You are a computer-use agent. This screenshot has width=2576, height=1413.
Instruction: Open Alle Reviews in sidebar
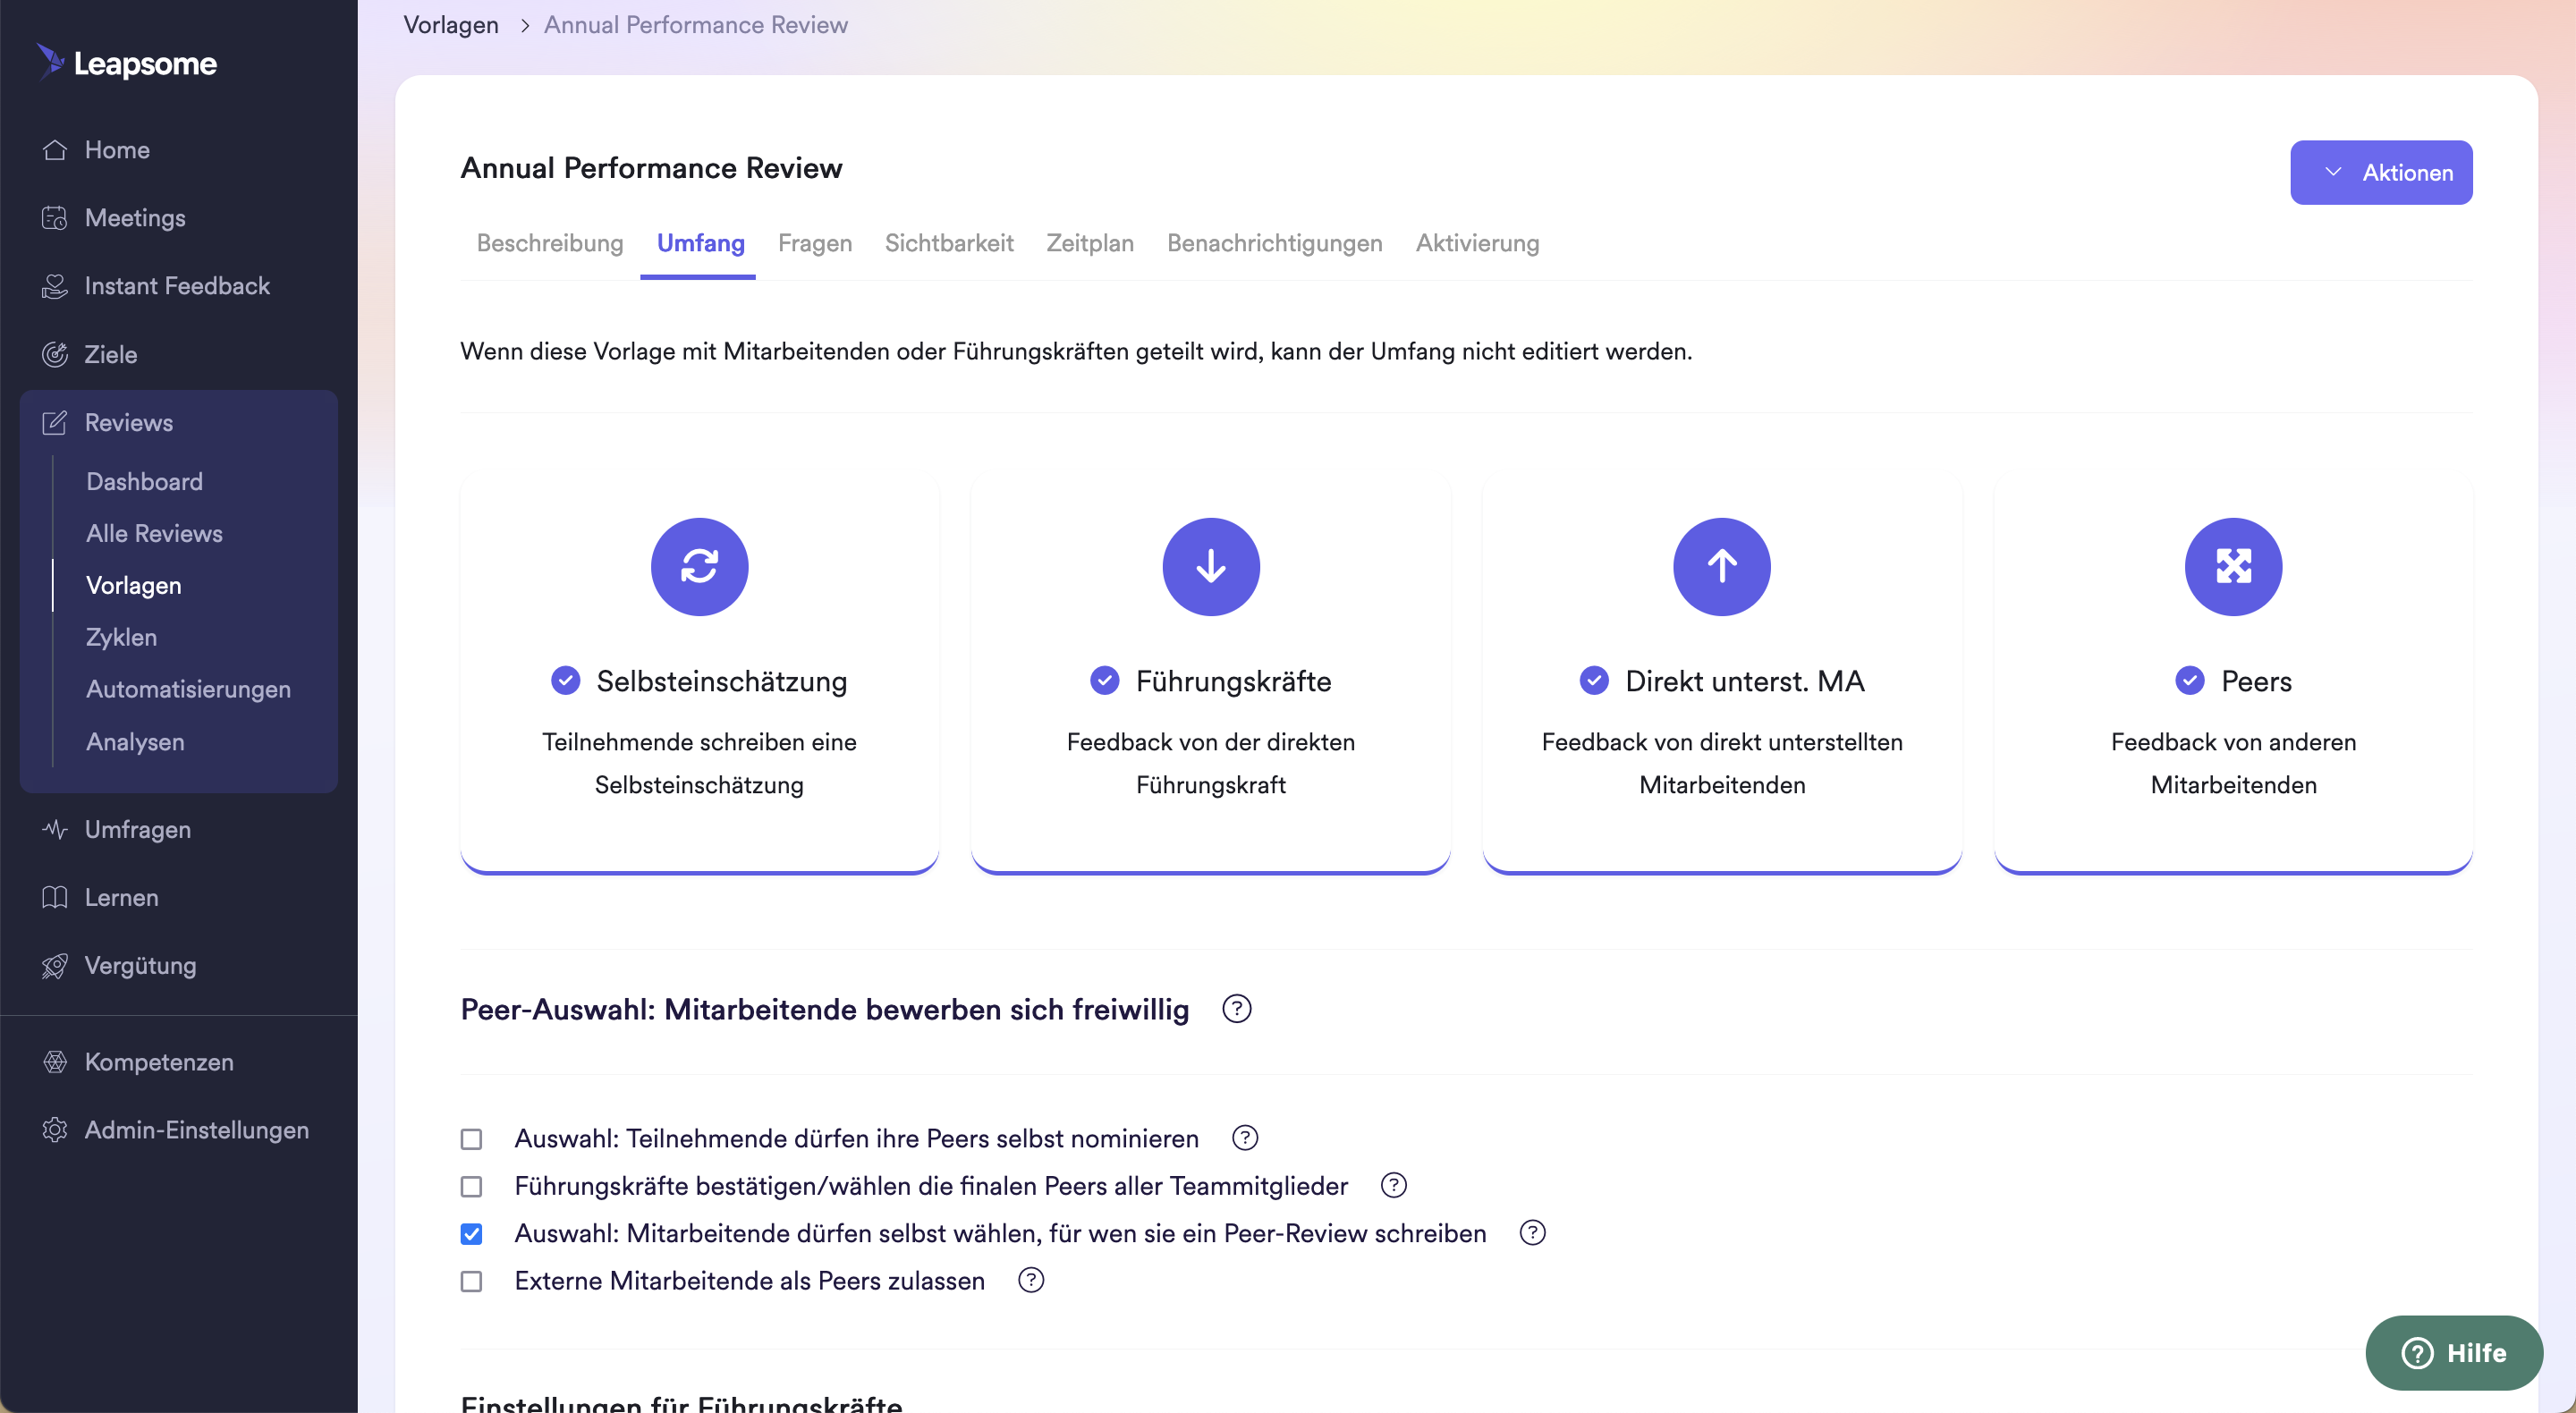[x=154, y=533]
